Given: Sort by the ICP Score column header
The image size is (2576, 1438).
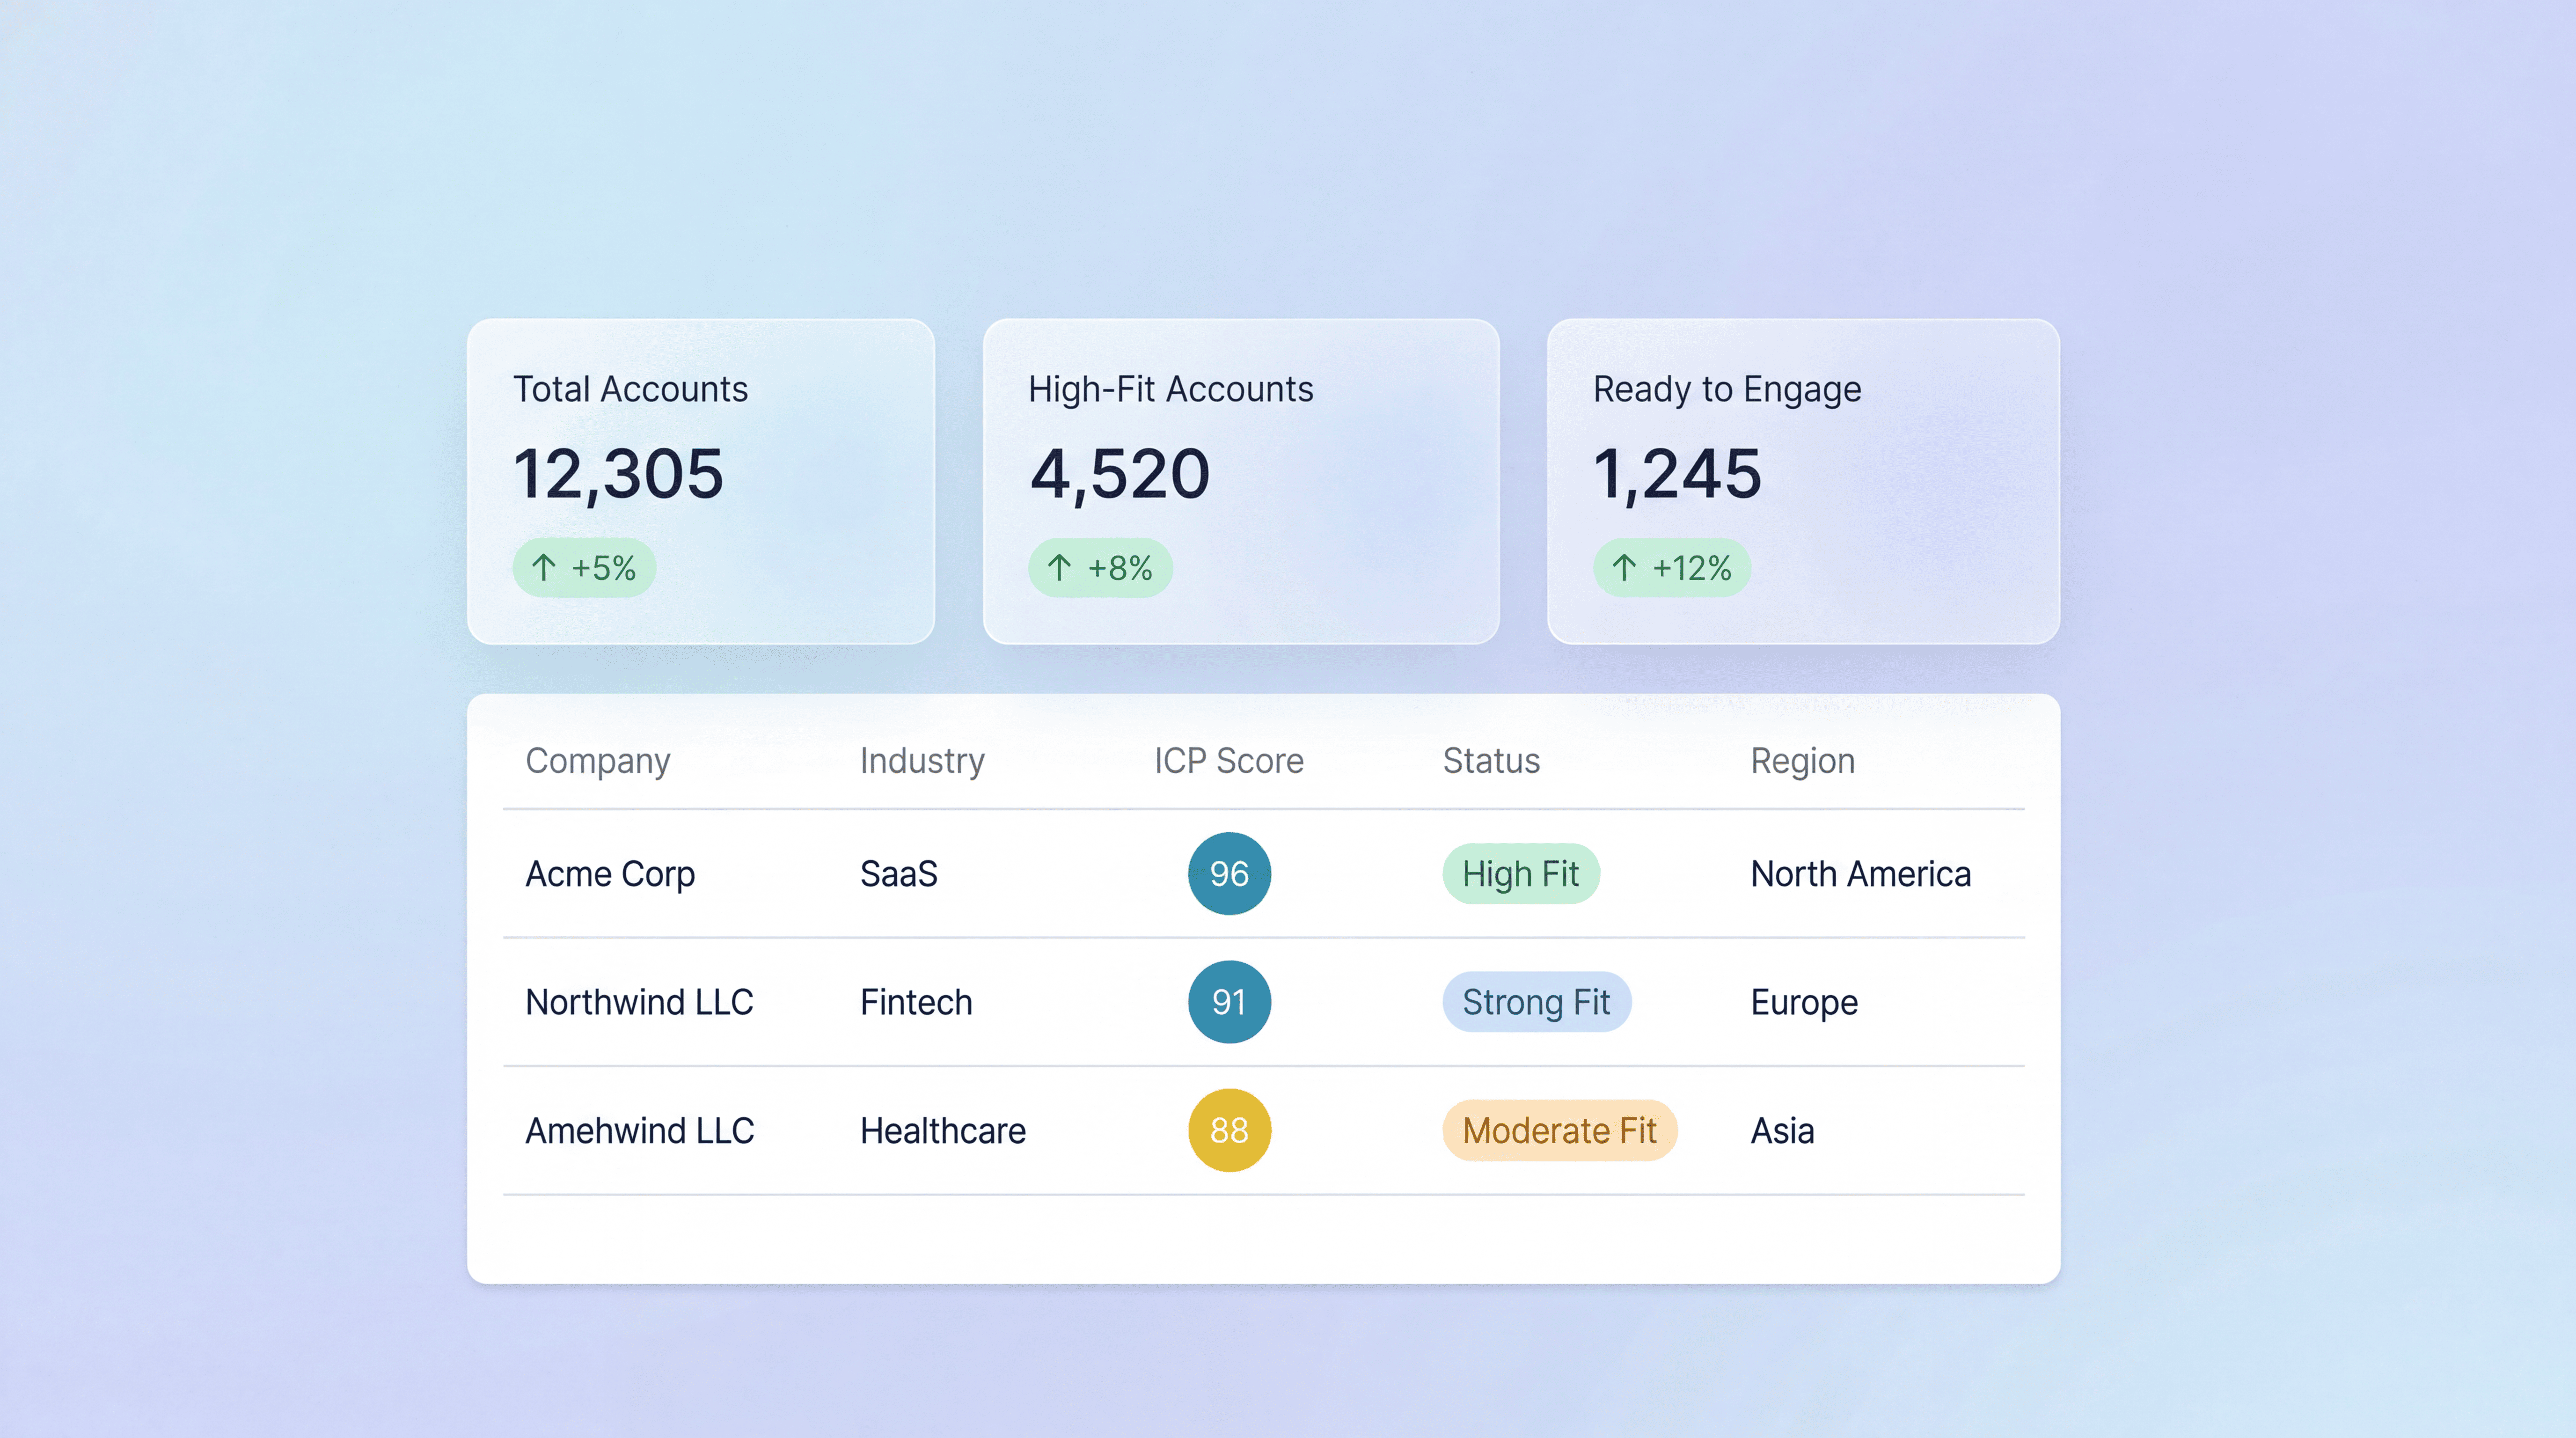Looking at the screenshot, I should 1229,761.
